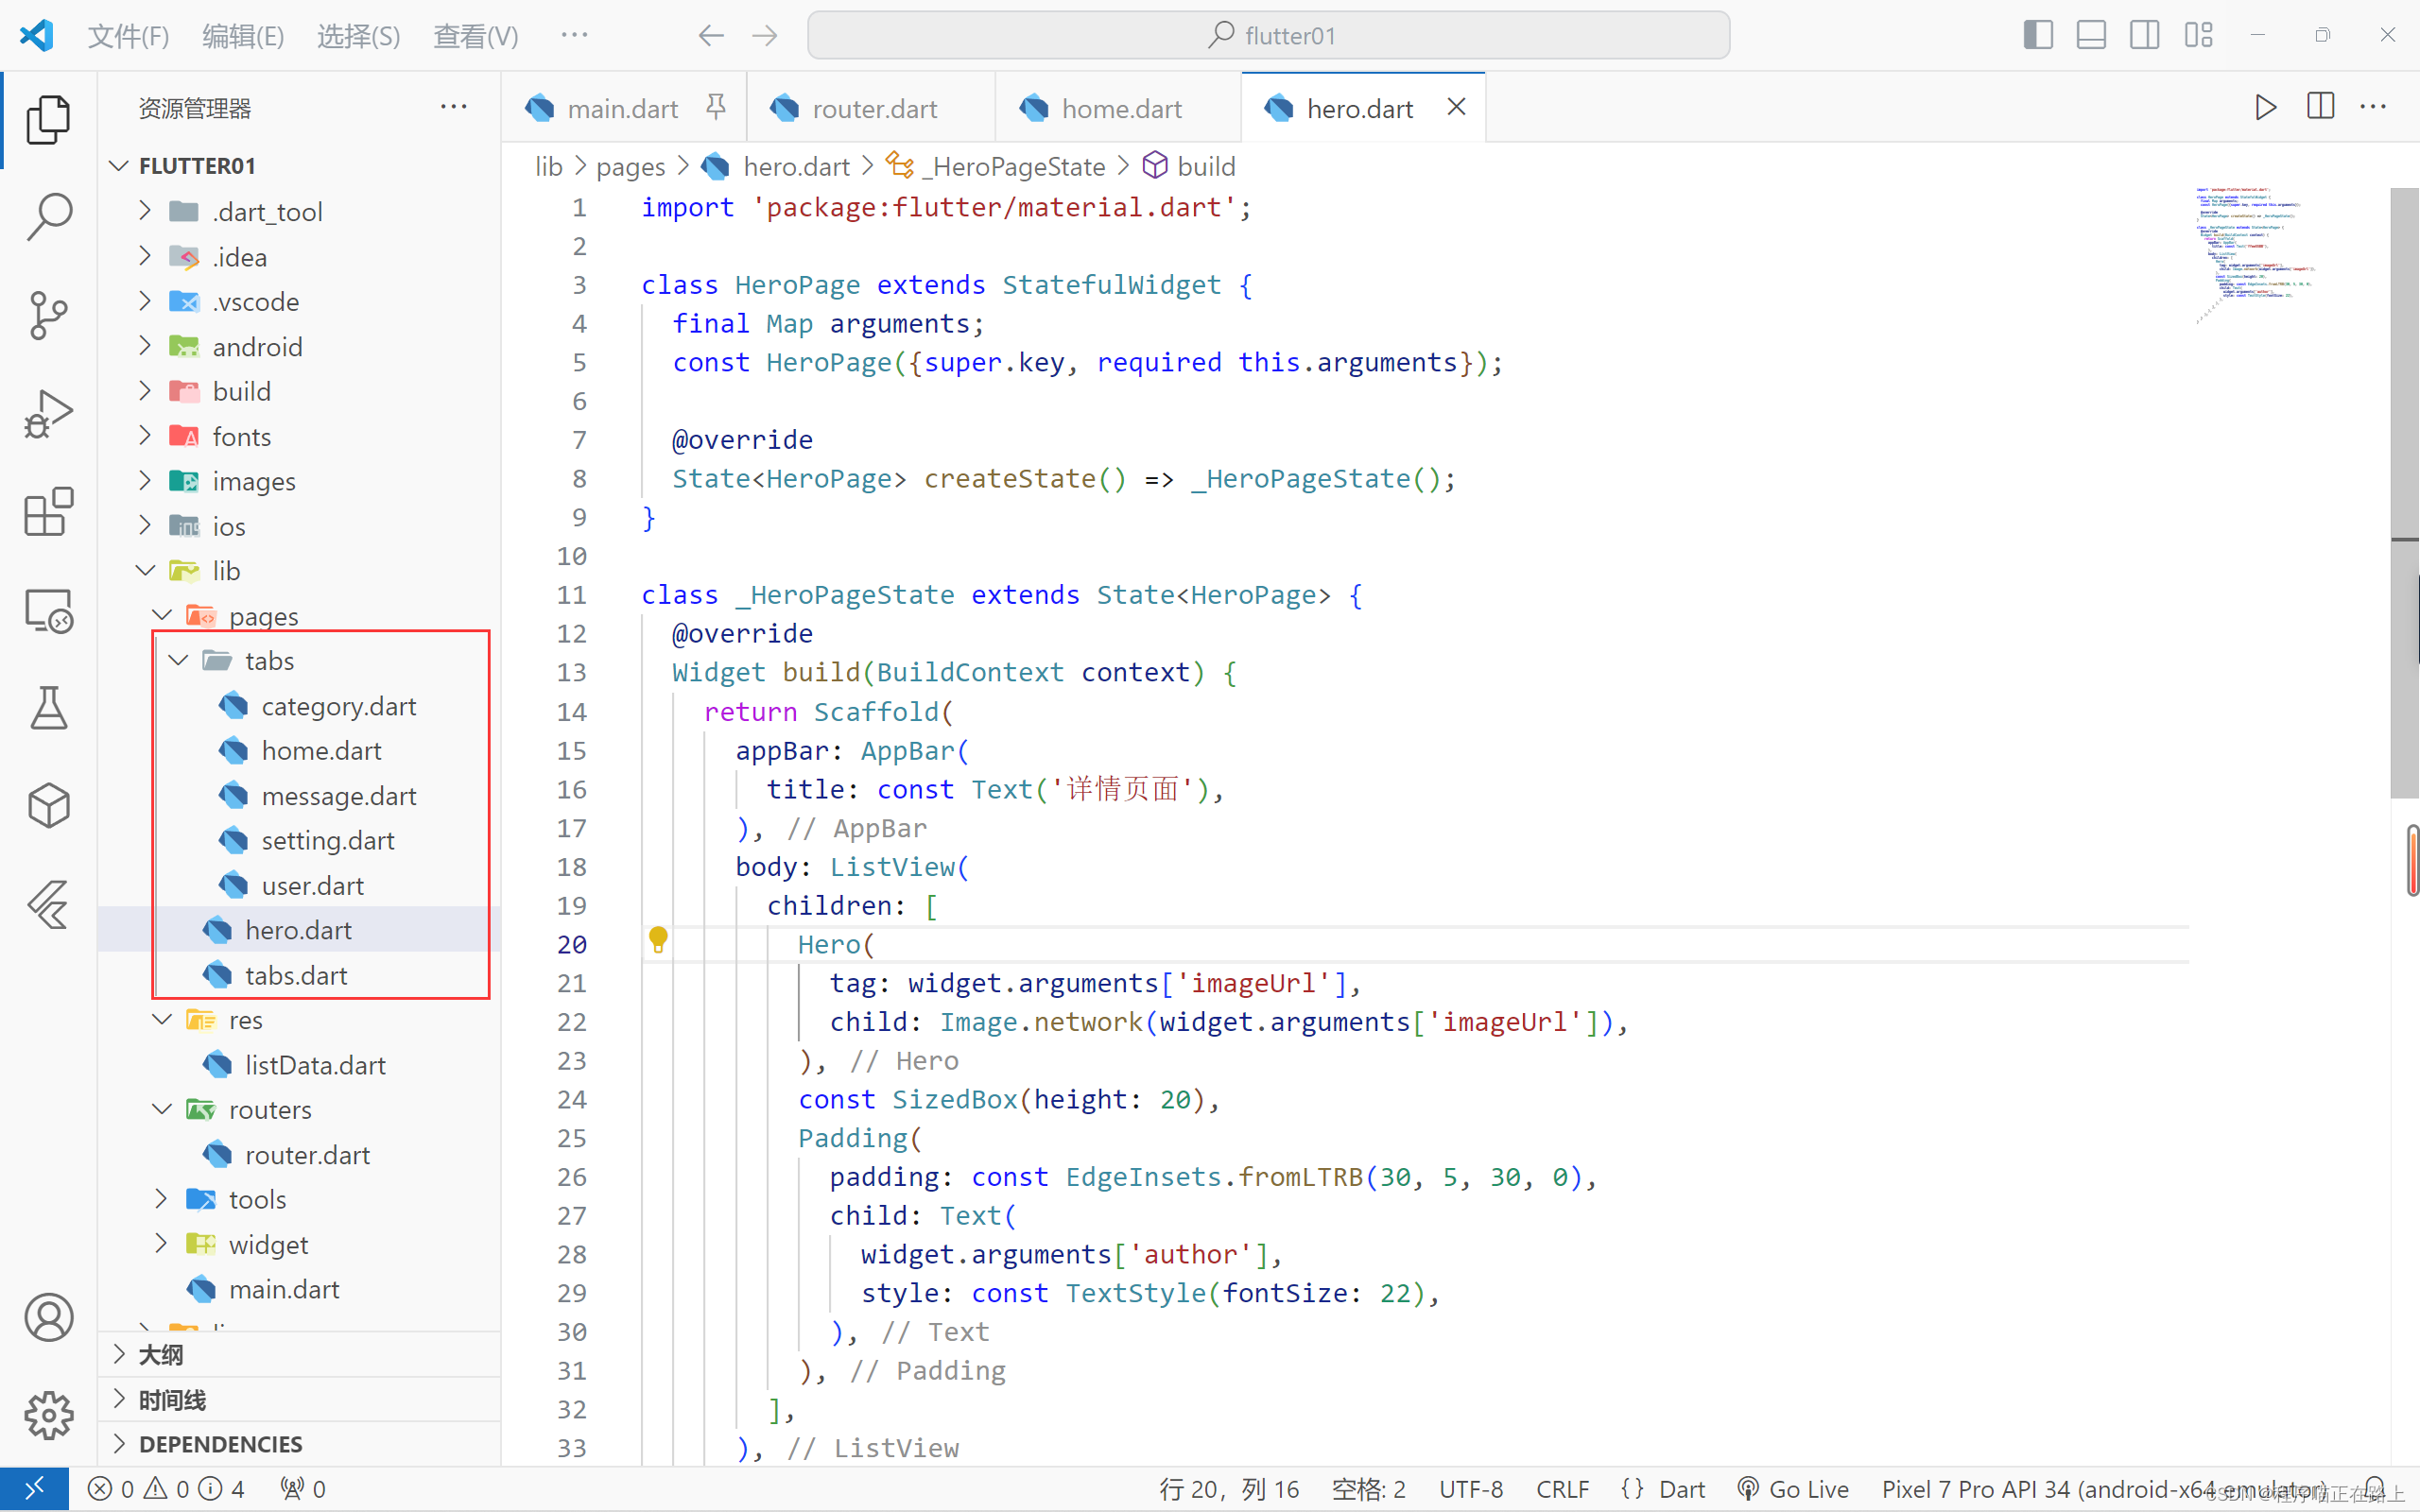
Task: Toggle secondary sidebar visibility
Action: click(x=2144, y=35)
